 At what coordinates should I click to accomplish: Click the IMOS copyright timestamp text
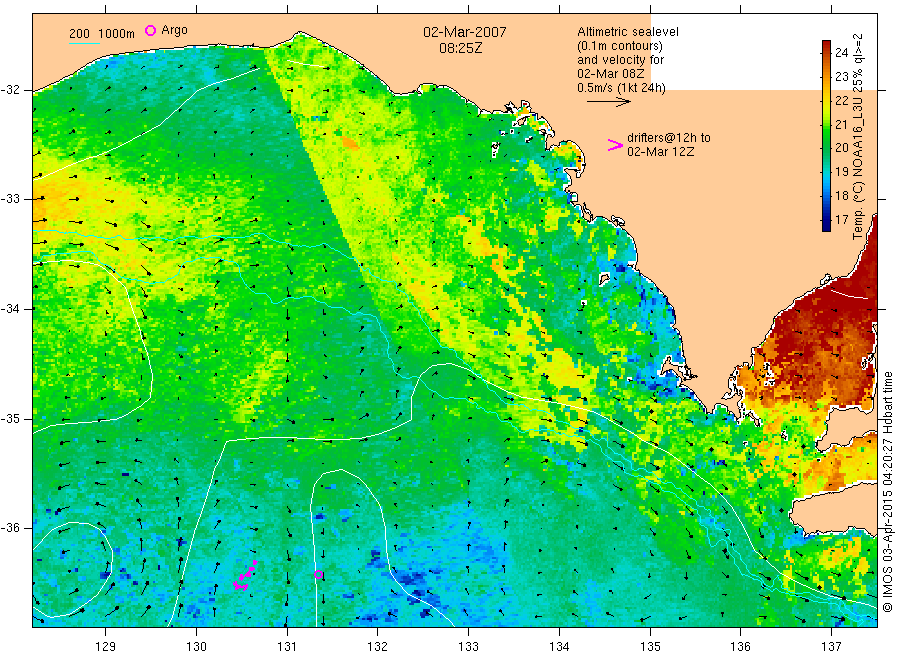888,491
